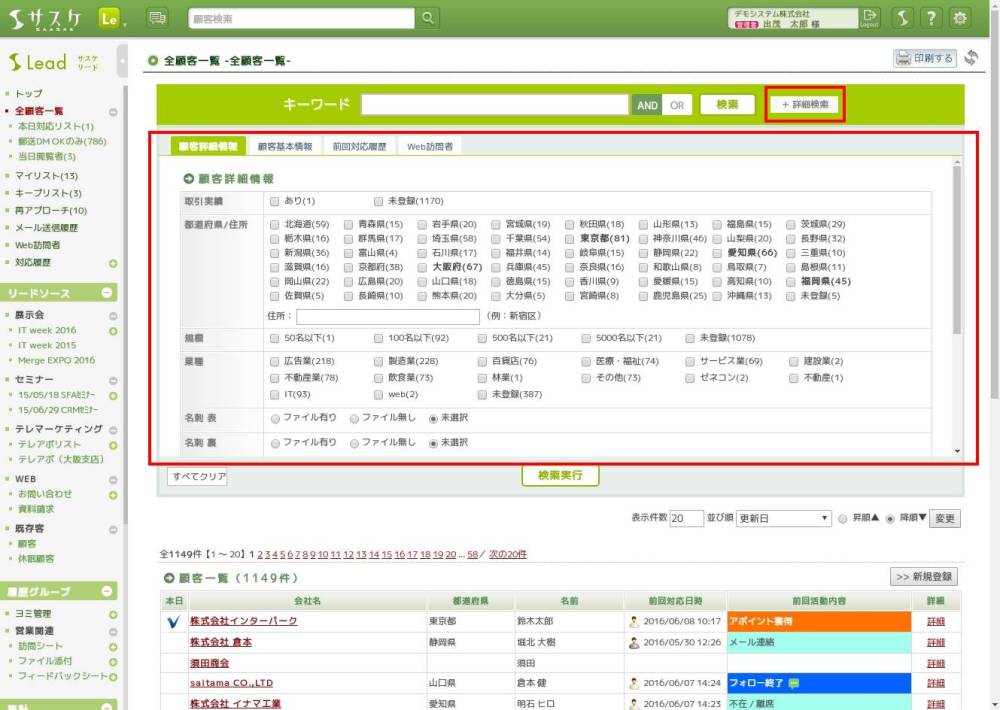Collapse the リードソース sidebar section
This screenshot has width=1000, height=710.
[113, 293]
